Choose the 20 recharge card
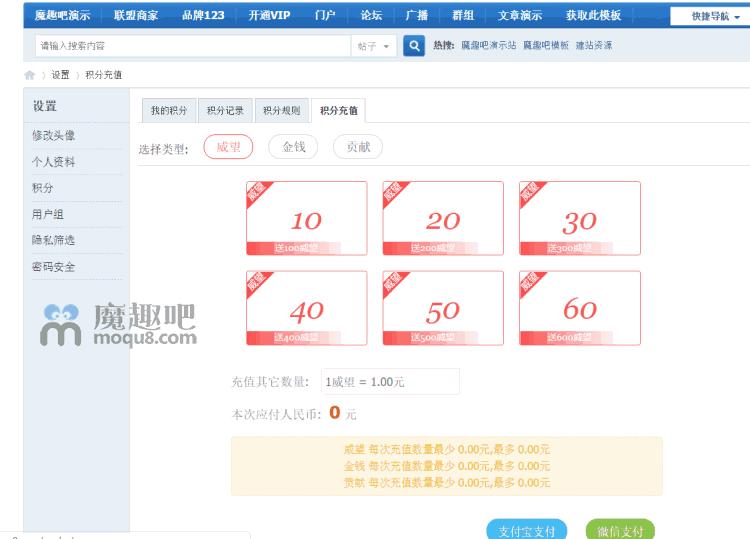This screenshot has height=539, width=750. pos(443,218)
